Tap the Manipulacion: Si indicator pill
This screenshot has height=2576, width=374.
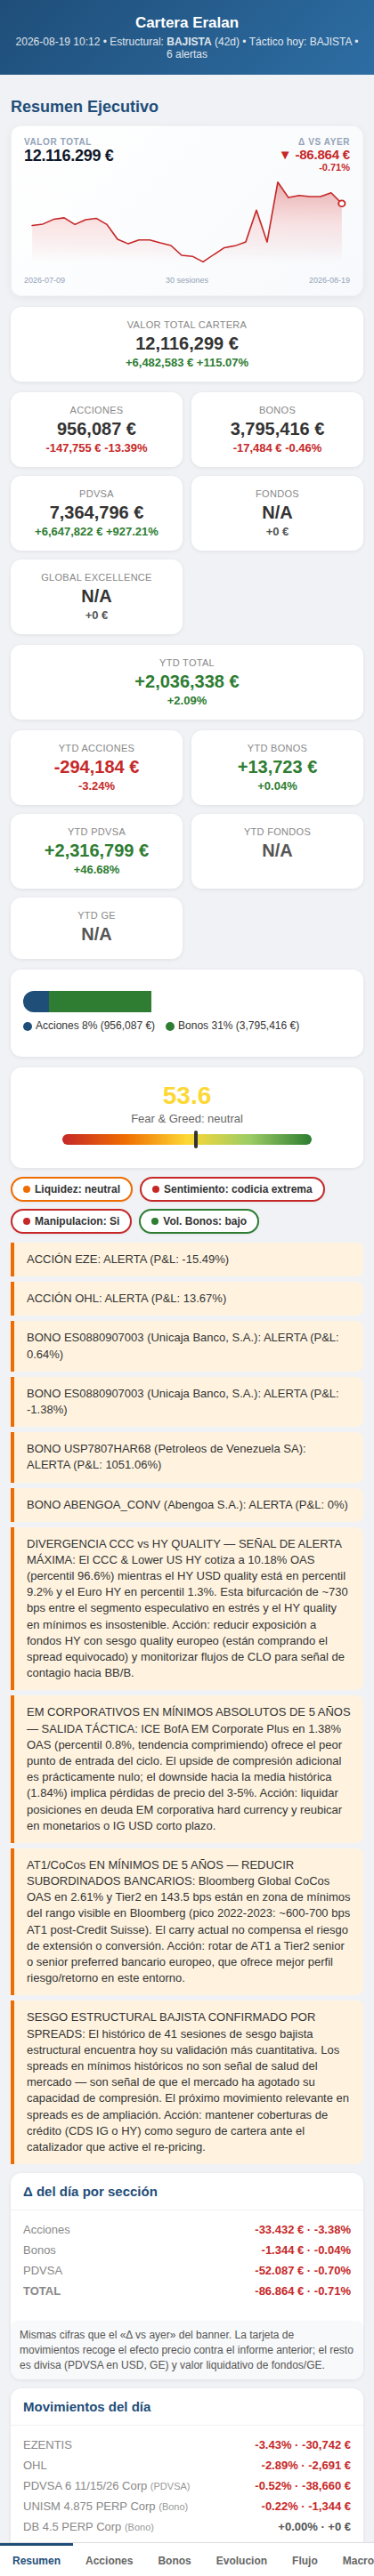(71, 1221)
